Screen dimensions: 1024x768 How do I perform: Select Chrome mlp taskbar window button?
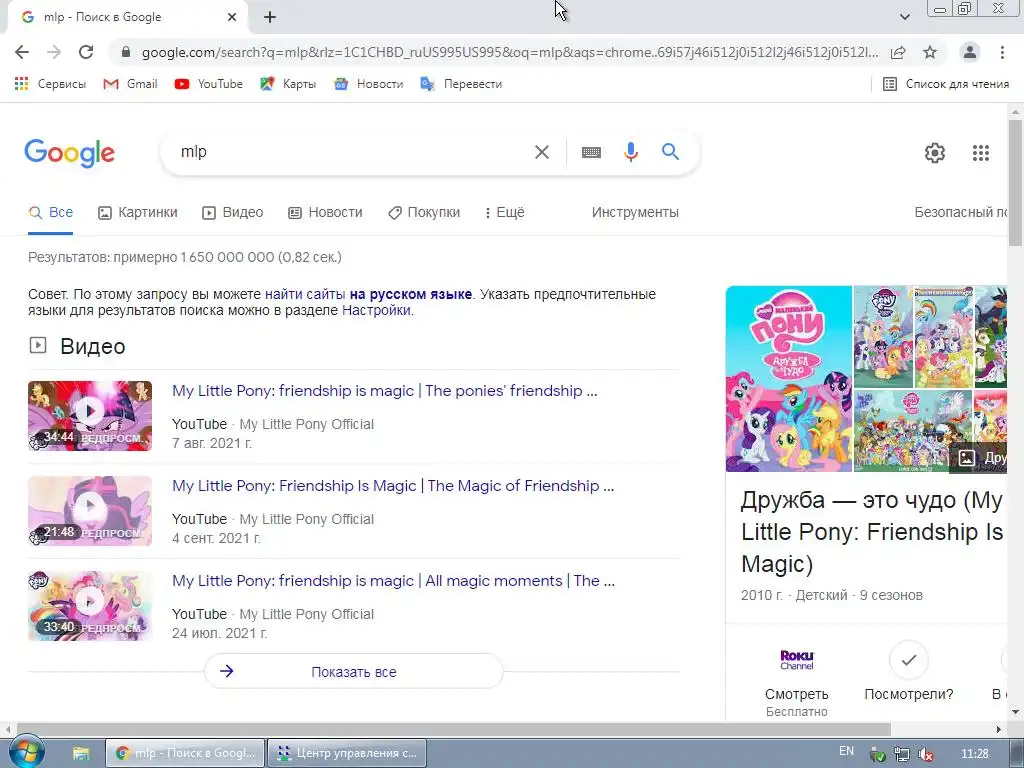(x=185, y=753)
